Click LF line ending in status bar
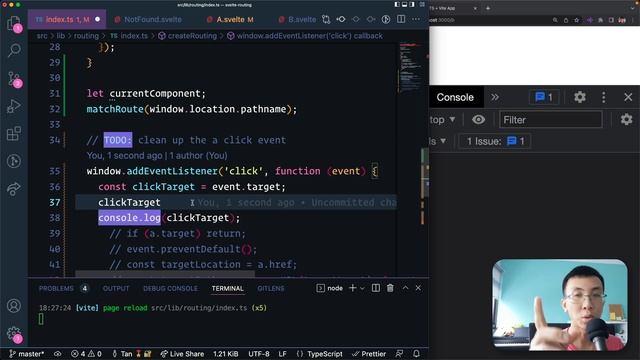The image size is (640, 360). pyautogui.click(x=282, y=354)
